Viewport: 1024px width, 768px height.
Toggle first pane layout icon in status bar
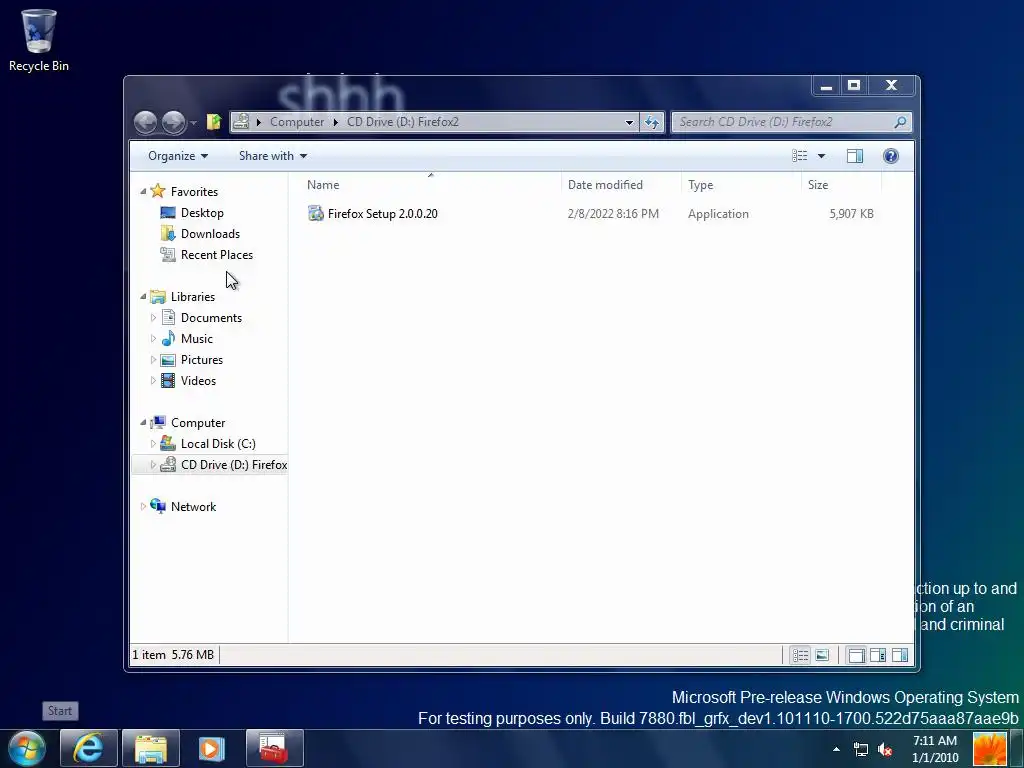856,655
